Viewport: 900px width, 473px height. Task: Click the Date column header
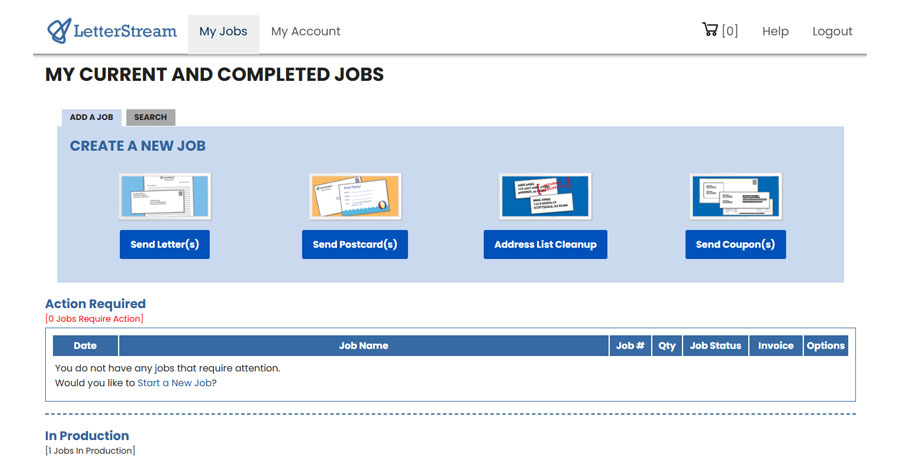[85, 346]
